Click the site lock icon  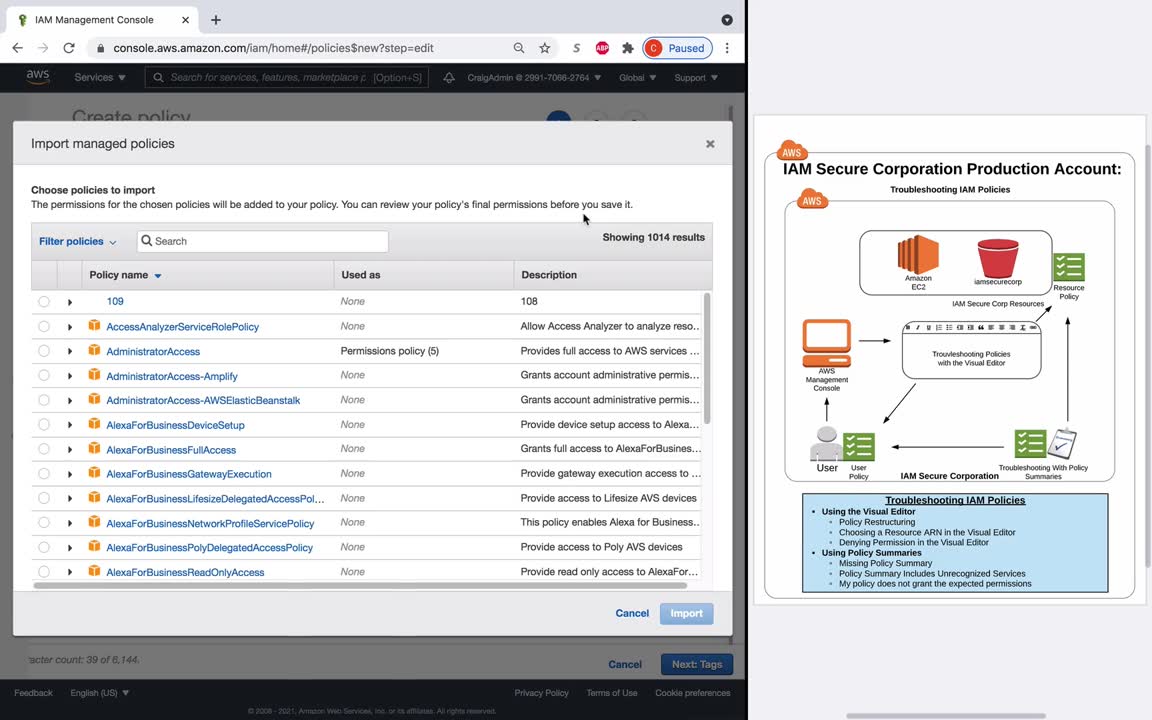pos(101,48)
